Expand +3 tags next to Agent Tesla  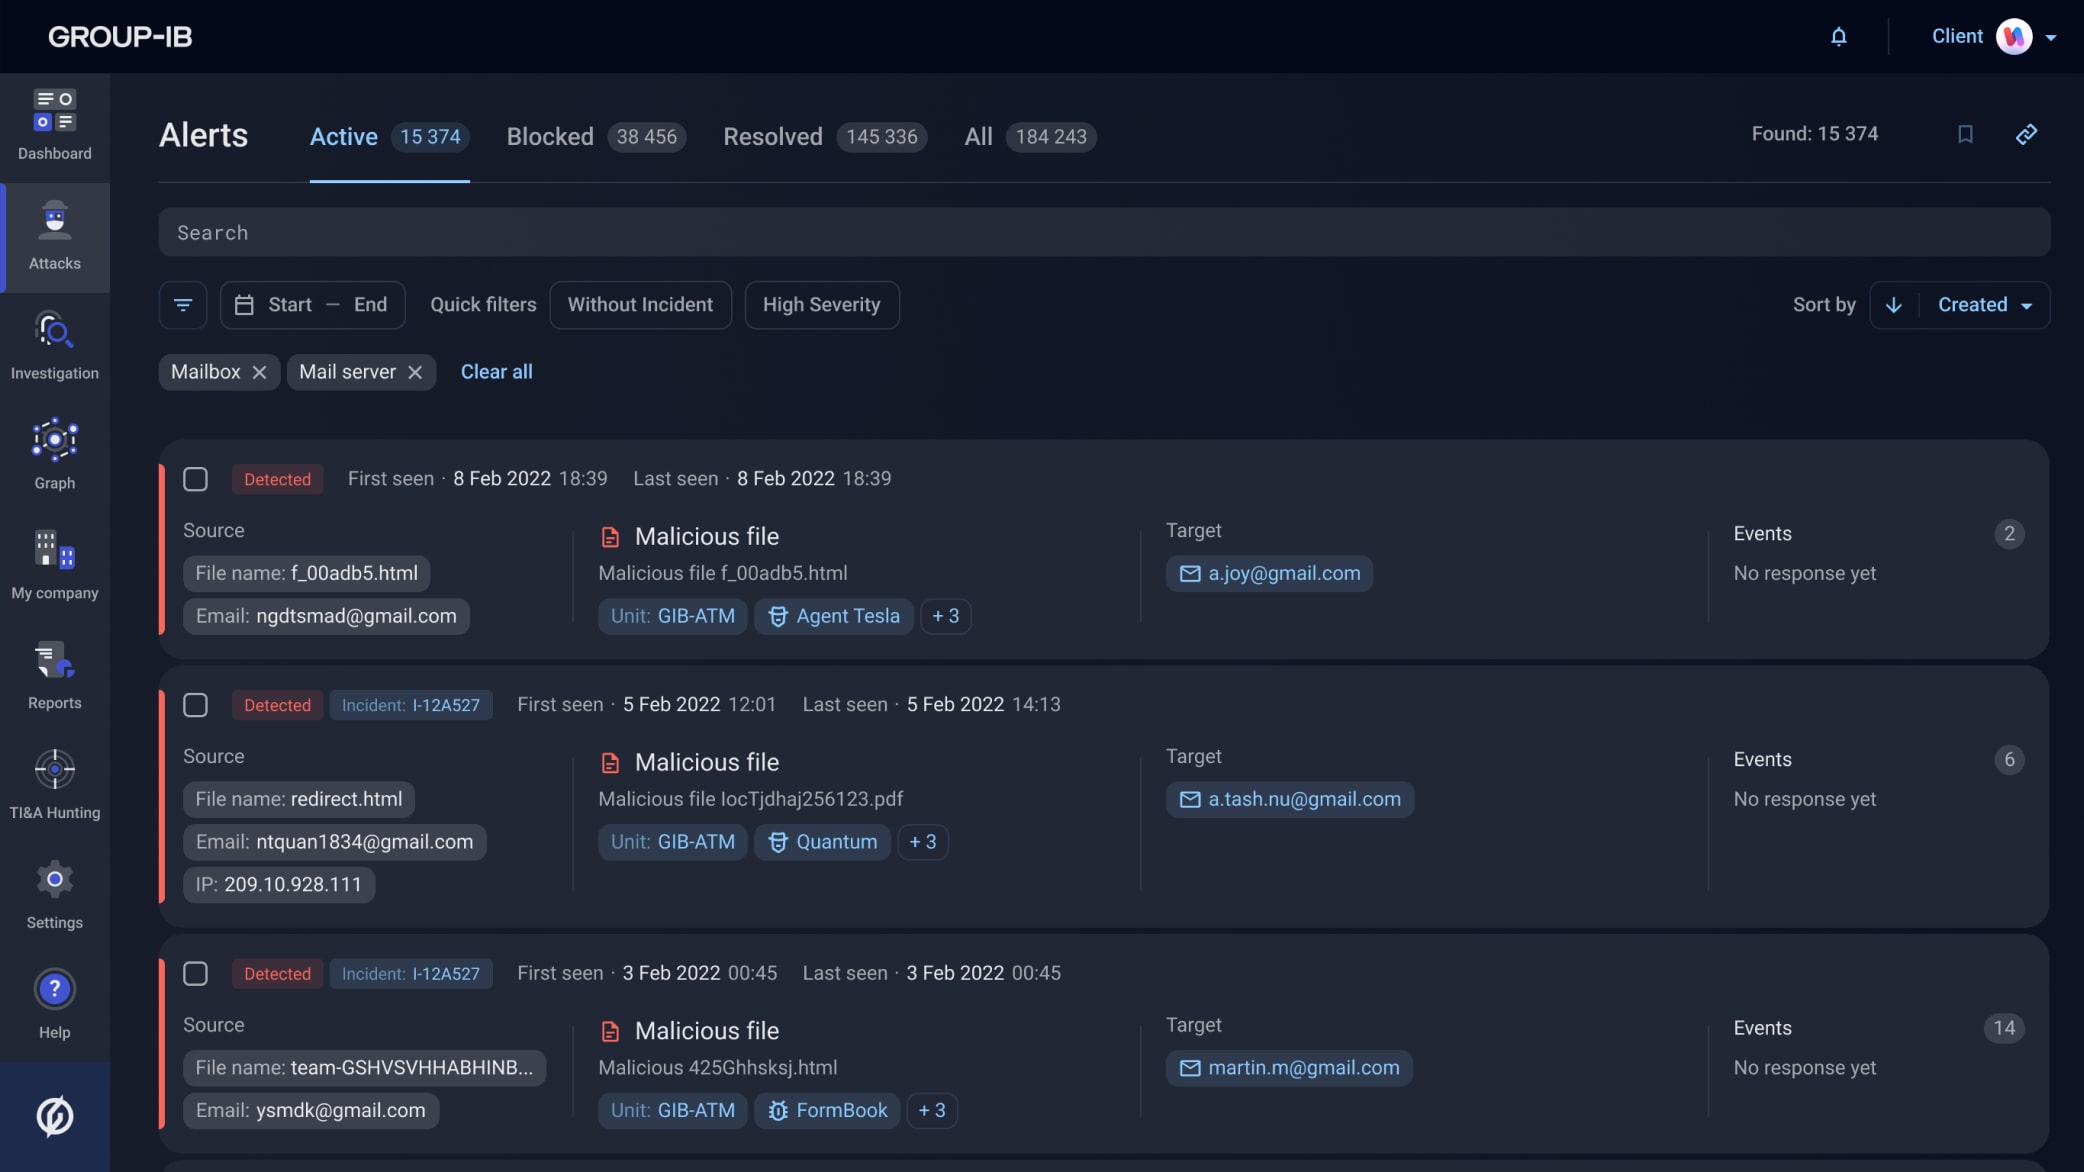[945, 616]
